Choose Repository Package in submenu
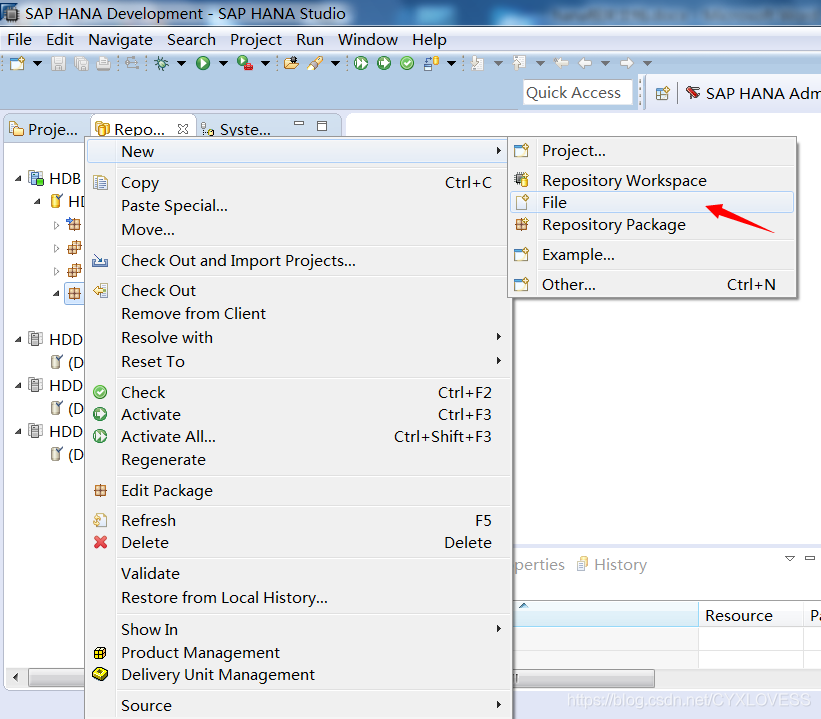821x719 pixels. 652,225
